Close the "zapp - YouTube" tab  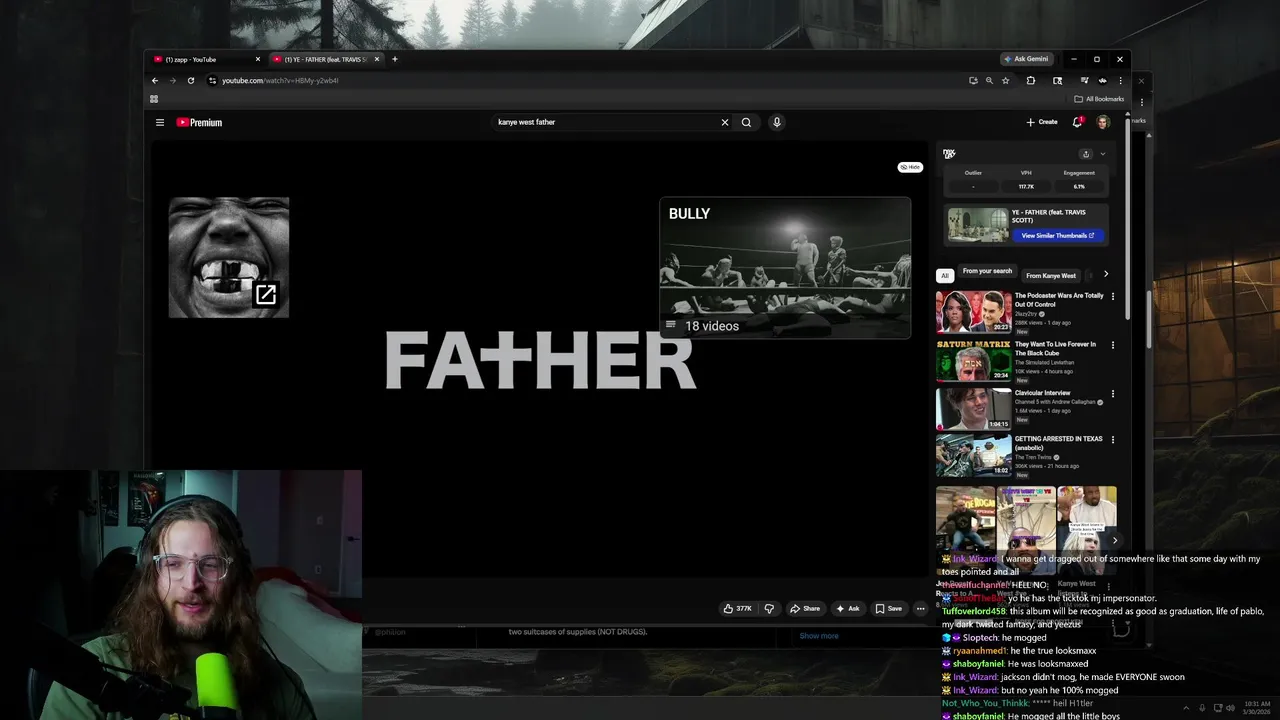(x=257, y=59)
